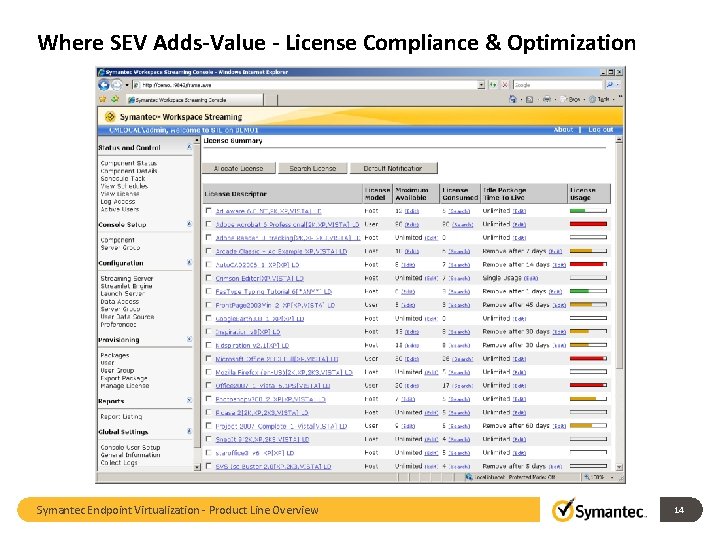
Task: Collapse the Provisioning sidebar section
Action: 189,339
